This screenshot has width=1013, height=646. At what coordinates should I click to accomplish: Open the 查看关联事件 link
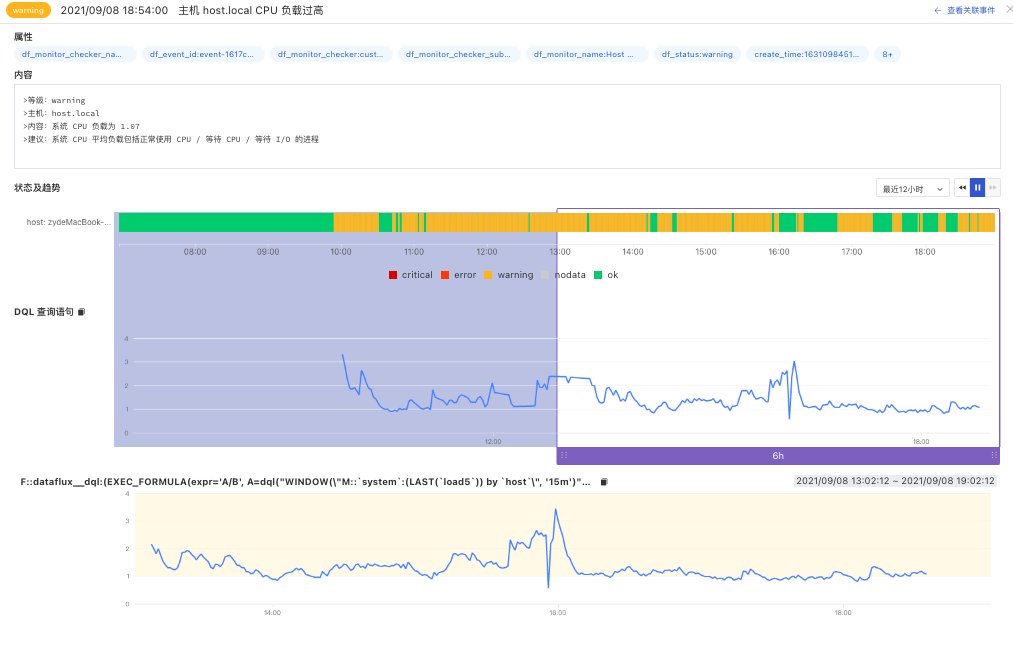coord(970,10)
